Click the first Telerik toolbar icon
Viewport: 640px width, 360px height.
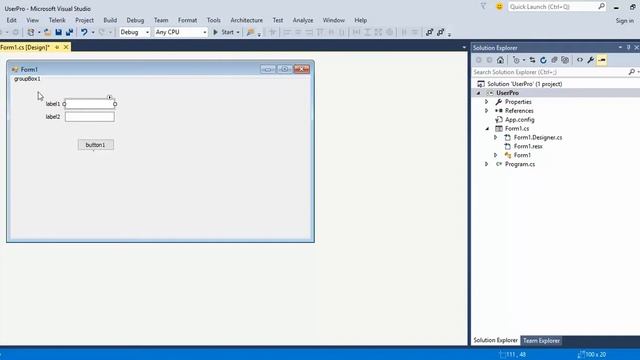tap(429, 32)
